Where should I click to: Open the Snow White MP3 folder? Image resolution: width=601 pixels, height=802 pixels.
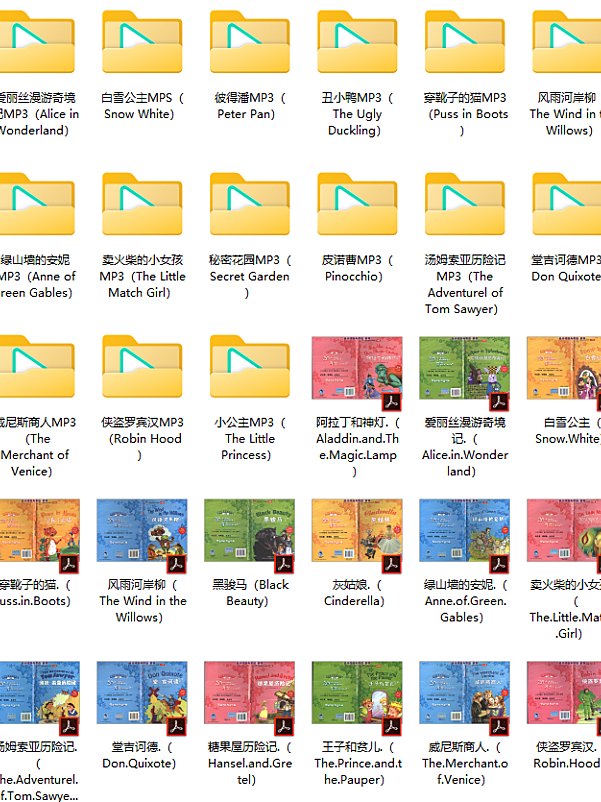142,44
